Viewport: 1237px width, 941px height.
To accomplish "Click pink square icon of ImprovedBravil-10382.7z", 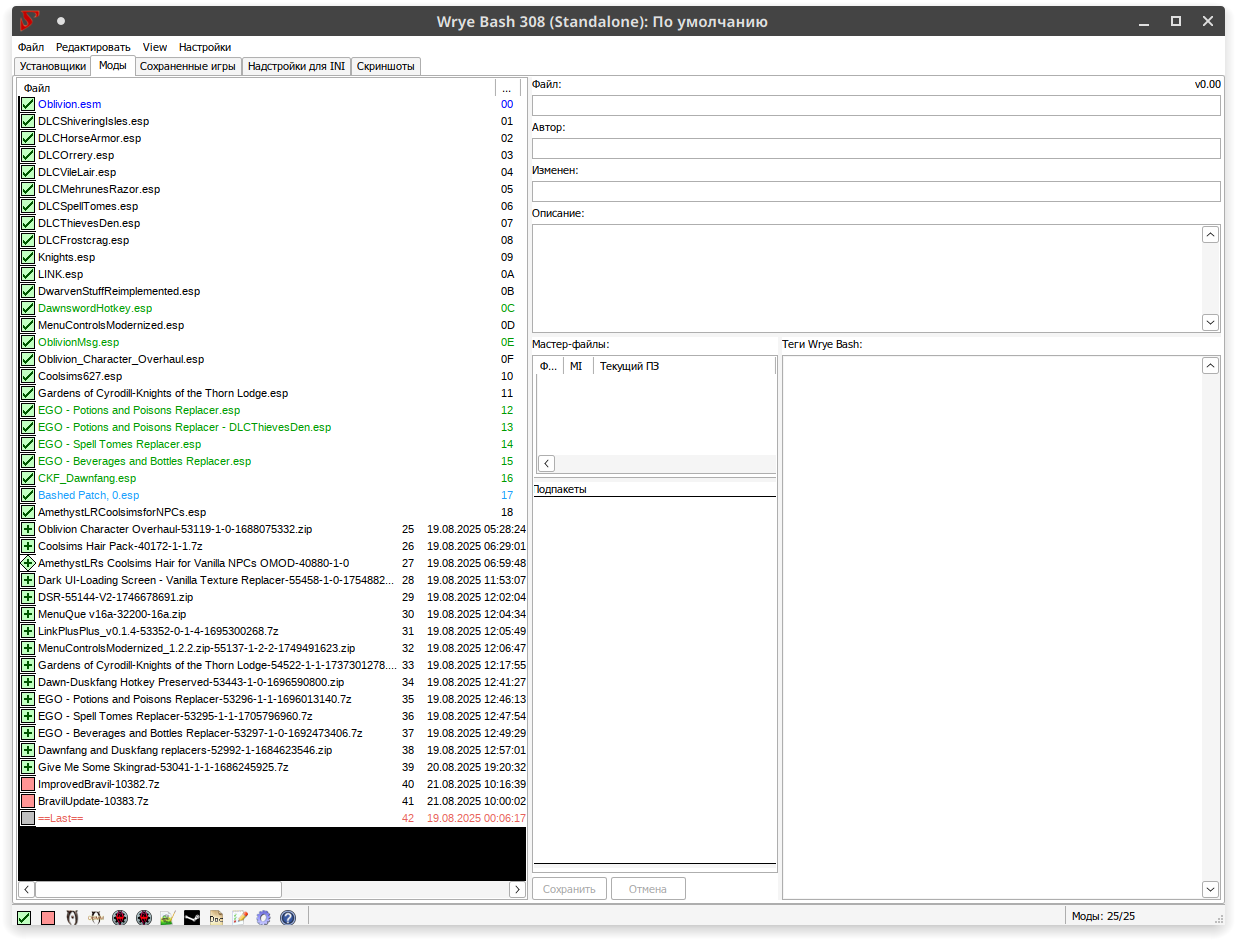I will click(x=28, y=784).
